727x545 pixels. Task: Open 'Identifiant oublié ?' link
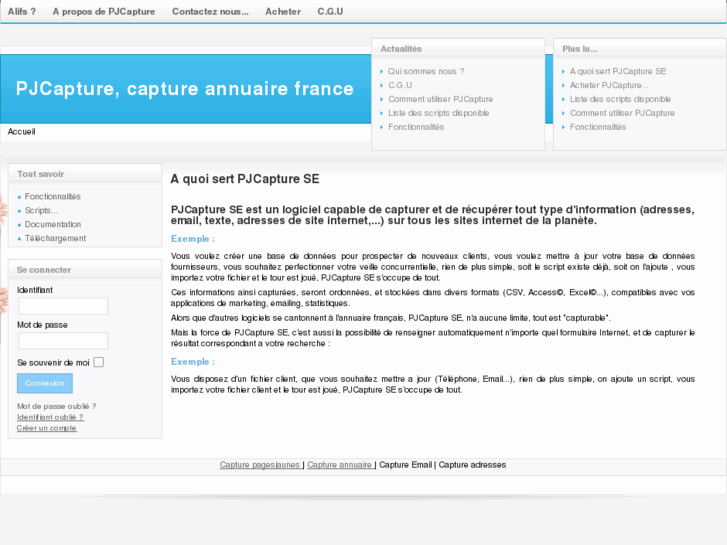[x=50, y=417]
